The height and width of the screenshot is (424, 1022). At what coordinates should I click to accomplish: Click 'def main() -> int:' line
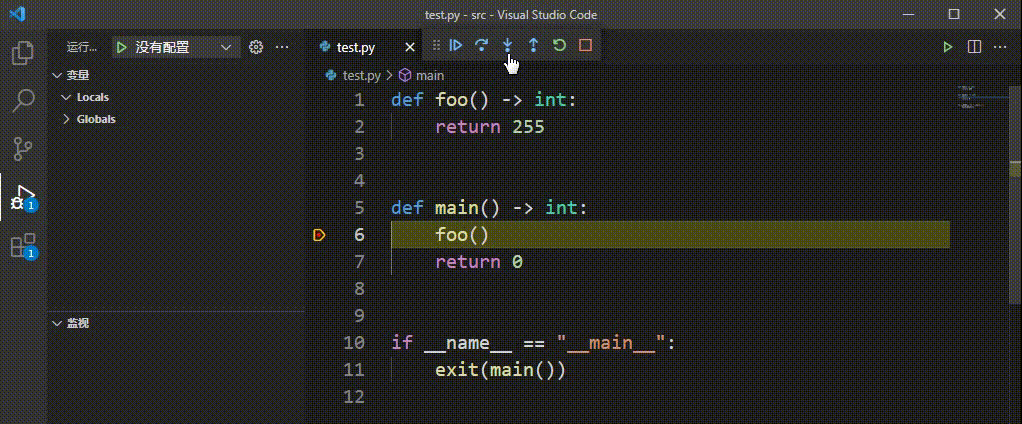pyautogui.click(x=489, y=208)
